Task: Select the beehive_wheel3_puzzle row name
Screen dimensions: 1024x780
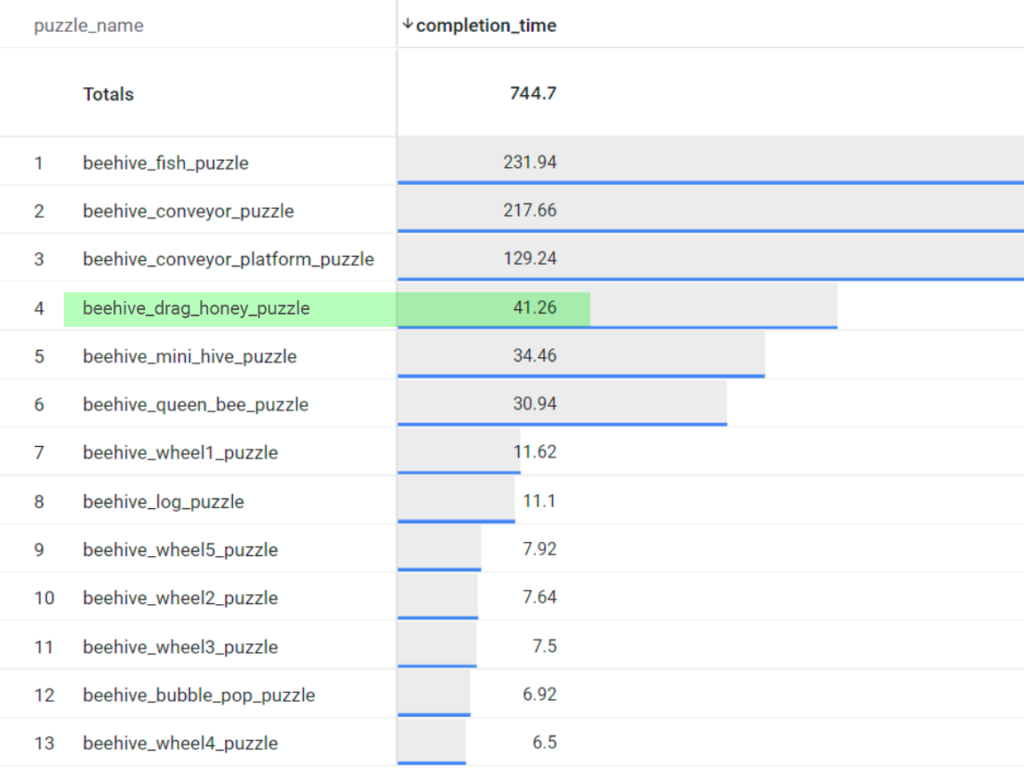Action: (x=180, y=647)
